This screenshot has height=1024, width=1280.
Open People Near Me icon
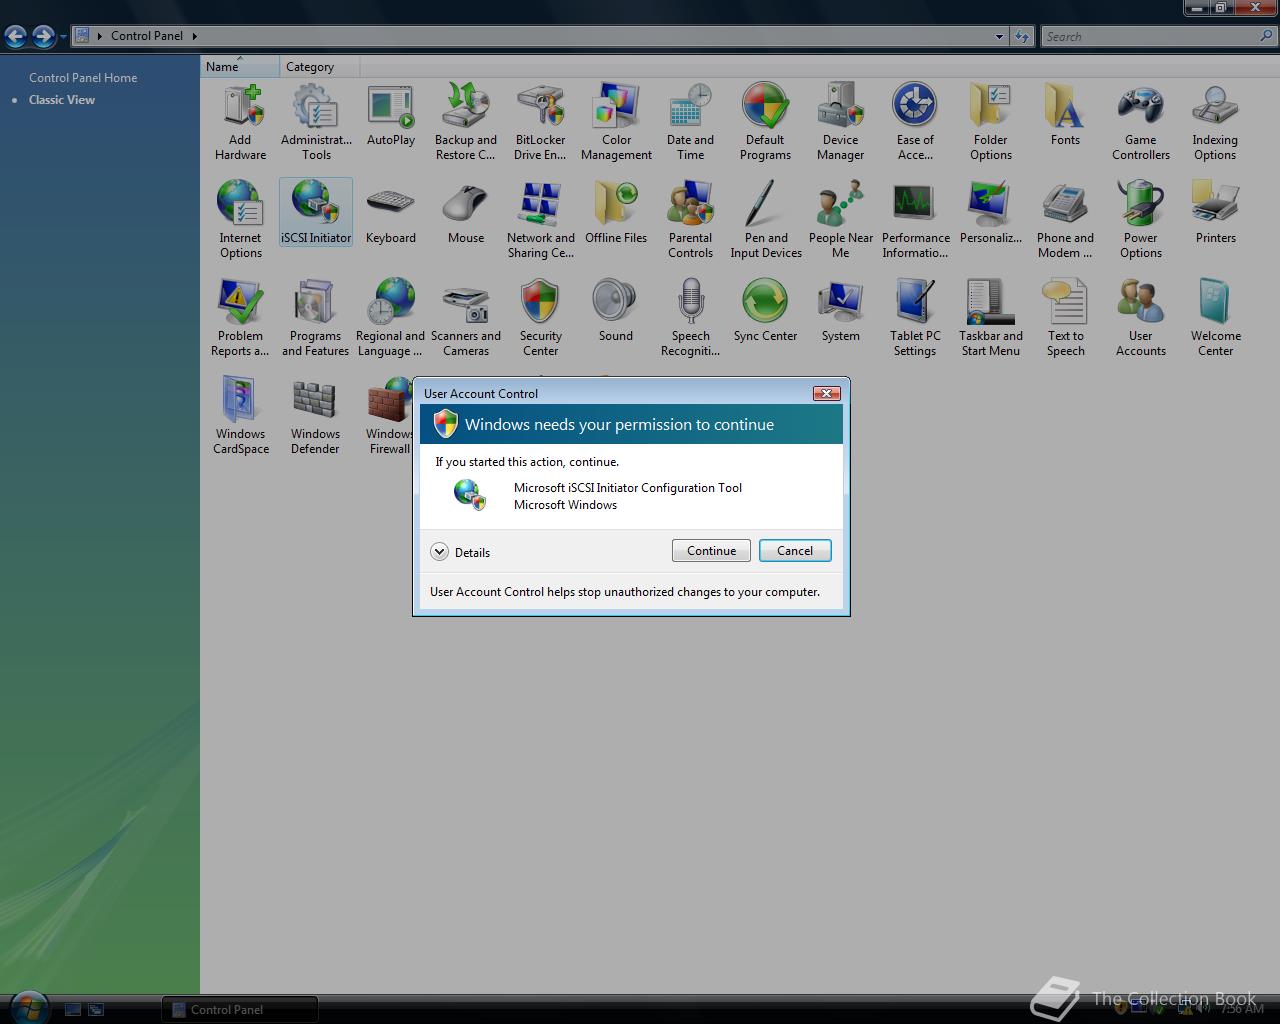point(841,220)
